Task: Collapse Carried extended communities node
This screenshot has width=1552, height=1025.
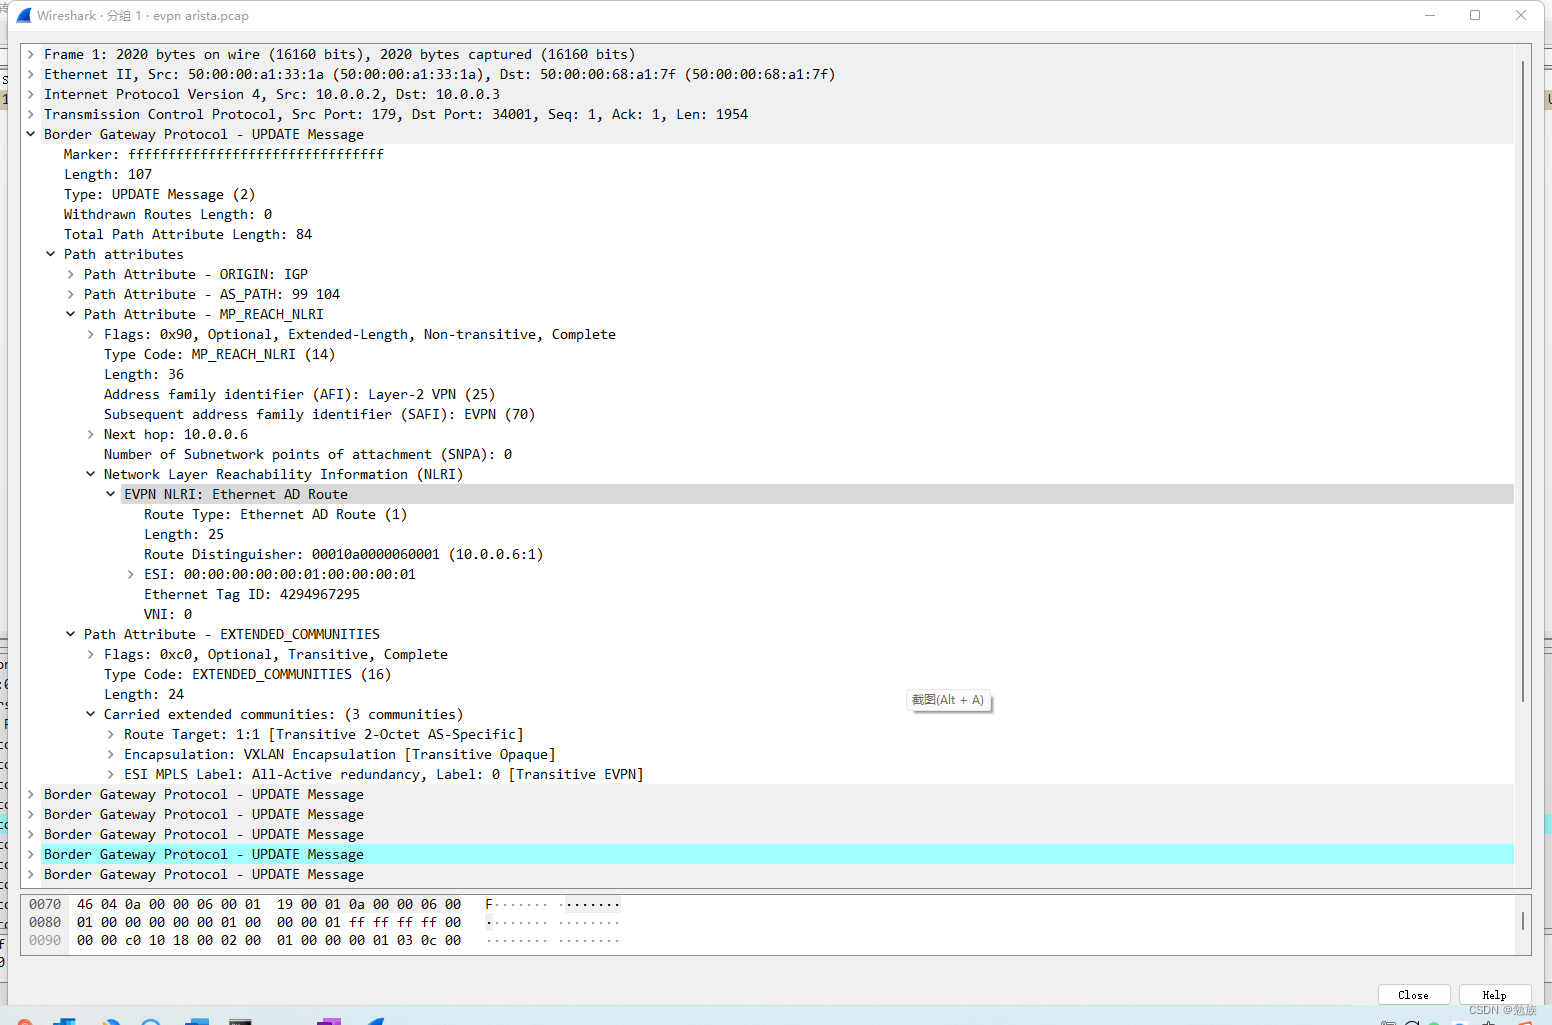Action: tap(91, 714)
